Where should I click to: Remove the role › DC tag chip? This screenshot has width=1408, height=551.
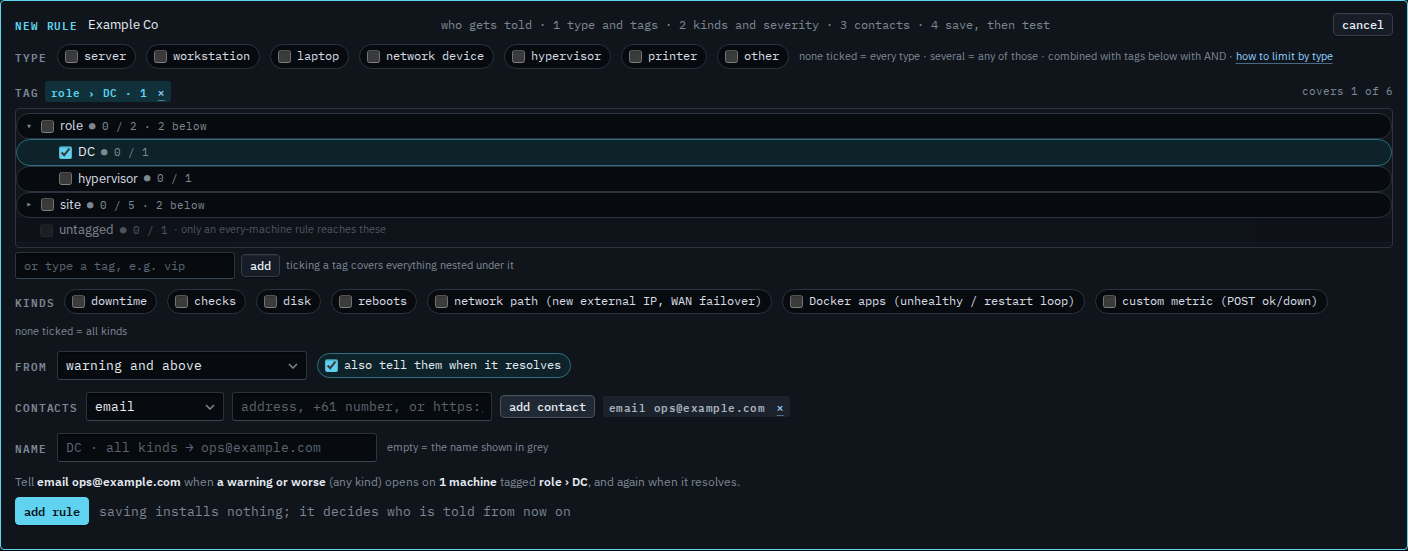pyautogui.click(x=161, y=93)
